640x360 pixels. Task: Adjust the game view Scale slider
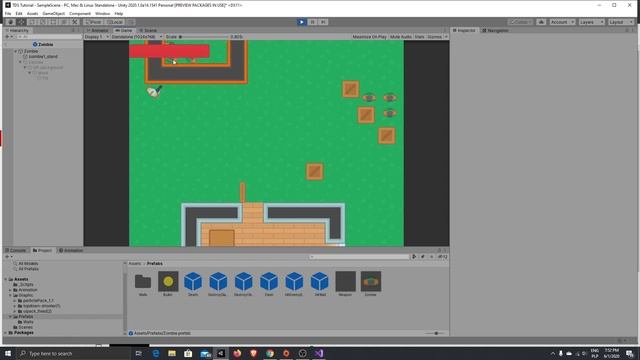pos(203,37)
